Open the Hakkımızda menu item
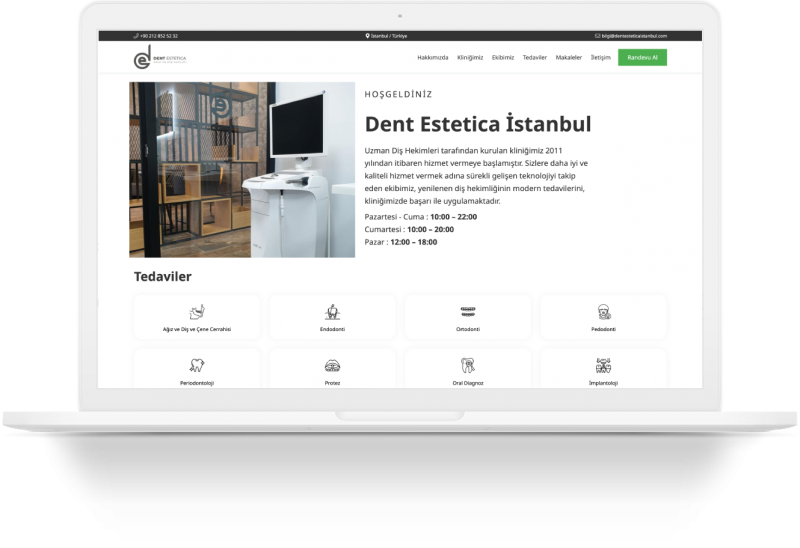 [433, 58]
